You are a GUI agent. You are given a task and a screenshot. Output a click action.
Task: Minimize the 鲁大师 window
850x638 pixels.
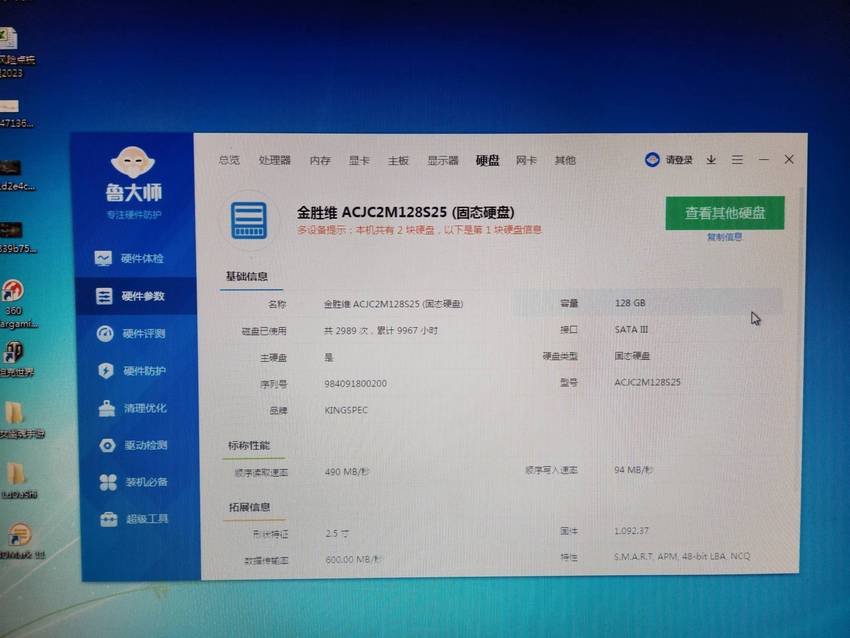tap(763, 160)
